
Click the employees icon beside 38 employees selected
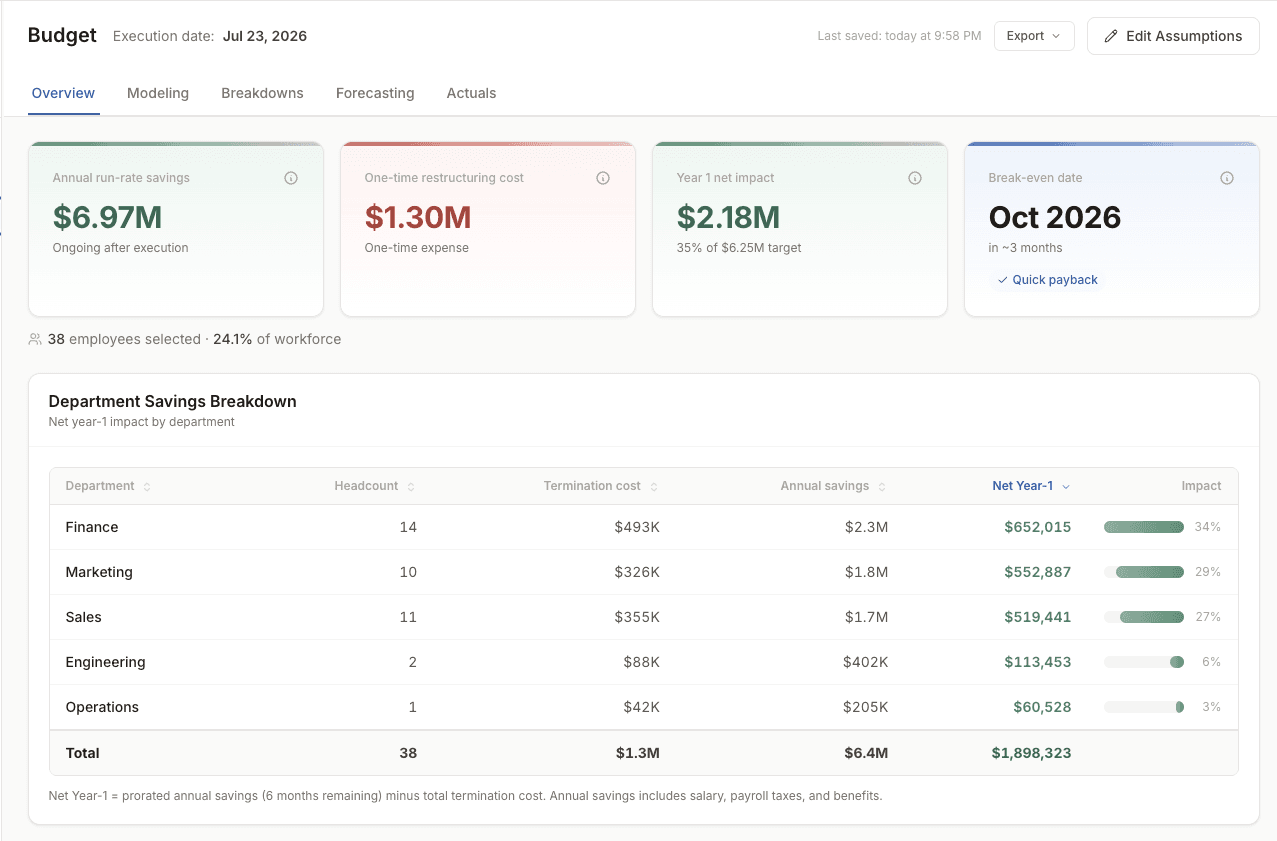(35, 339)
